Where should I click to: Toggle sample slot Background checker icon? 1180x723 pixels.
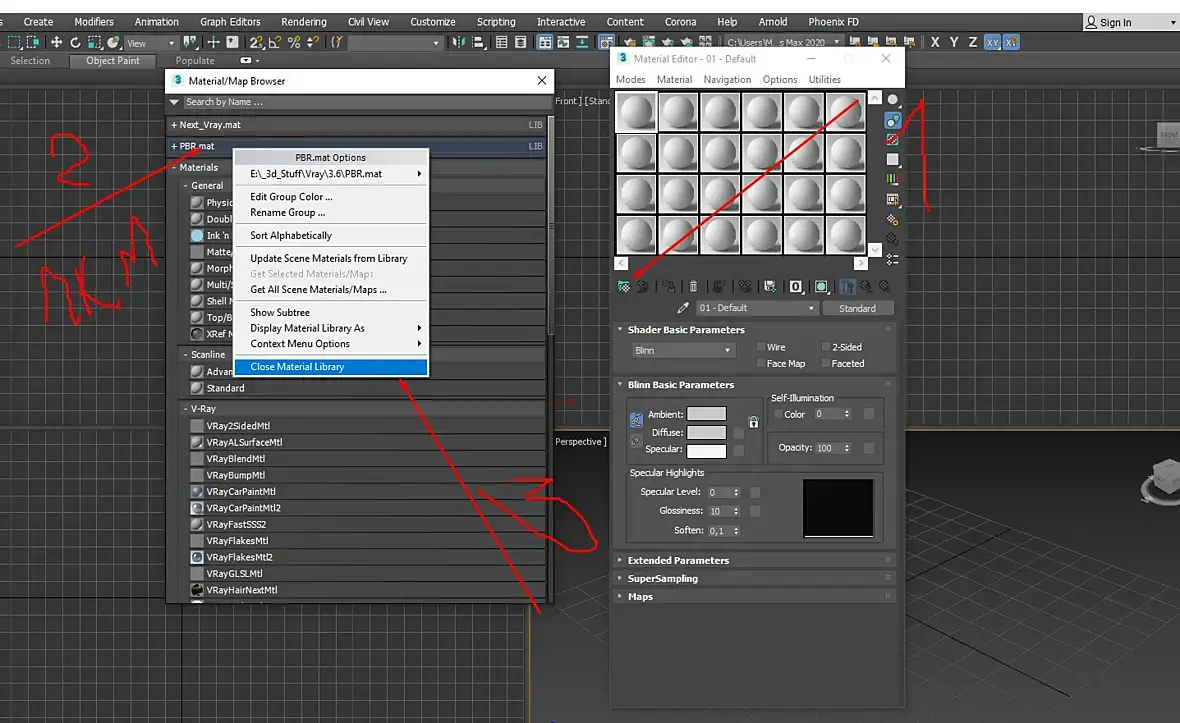coord(893,140)
